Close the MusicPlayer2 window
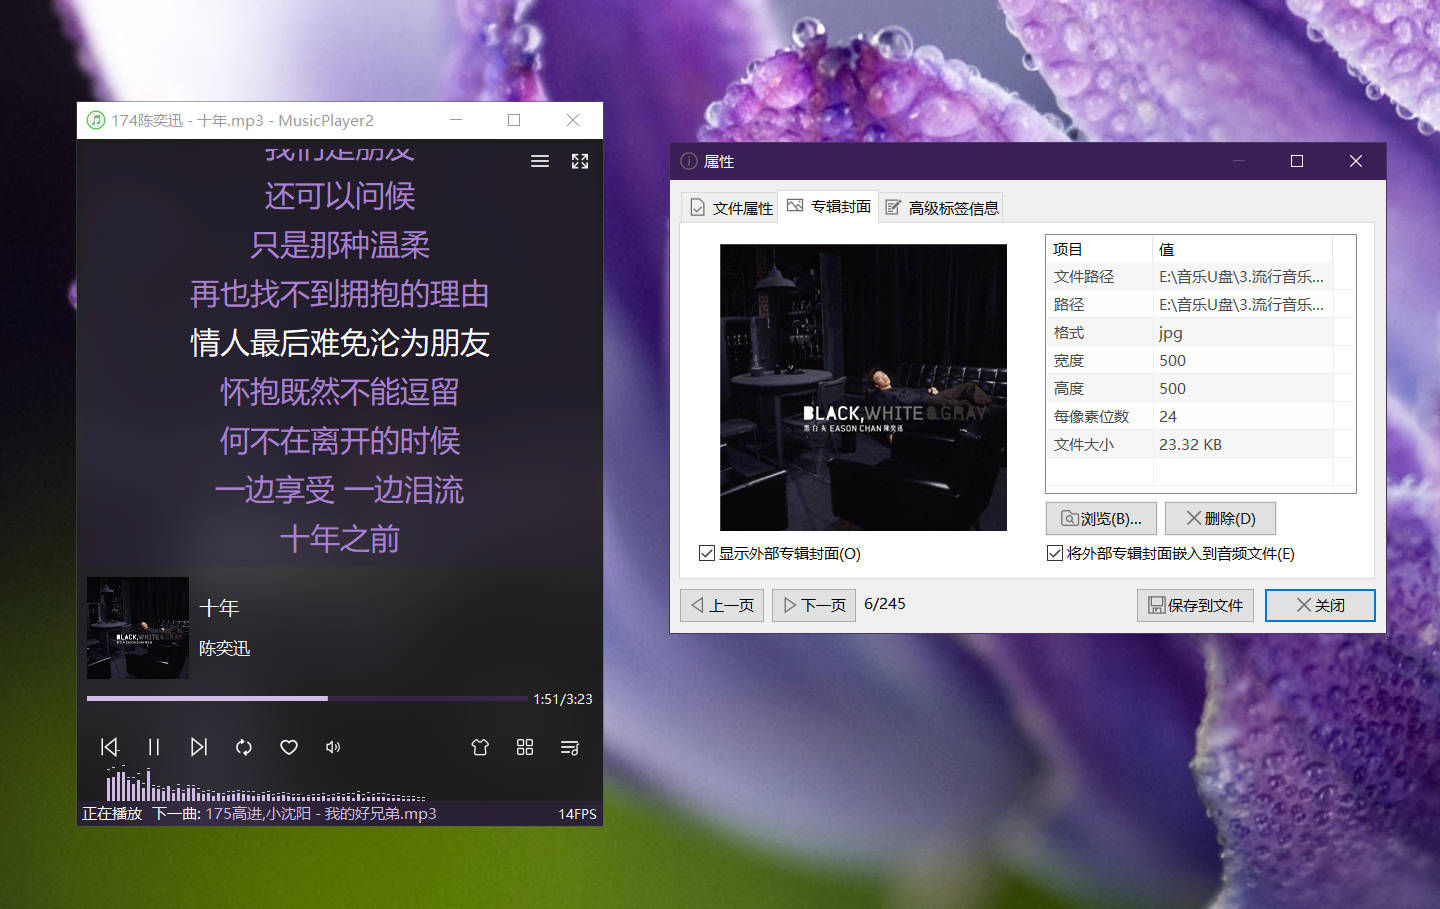This screenshot has height=909, width=1440. [573, 120]
